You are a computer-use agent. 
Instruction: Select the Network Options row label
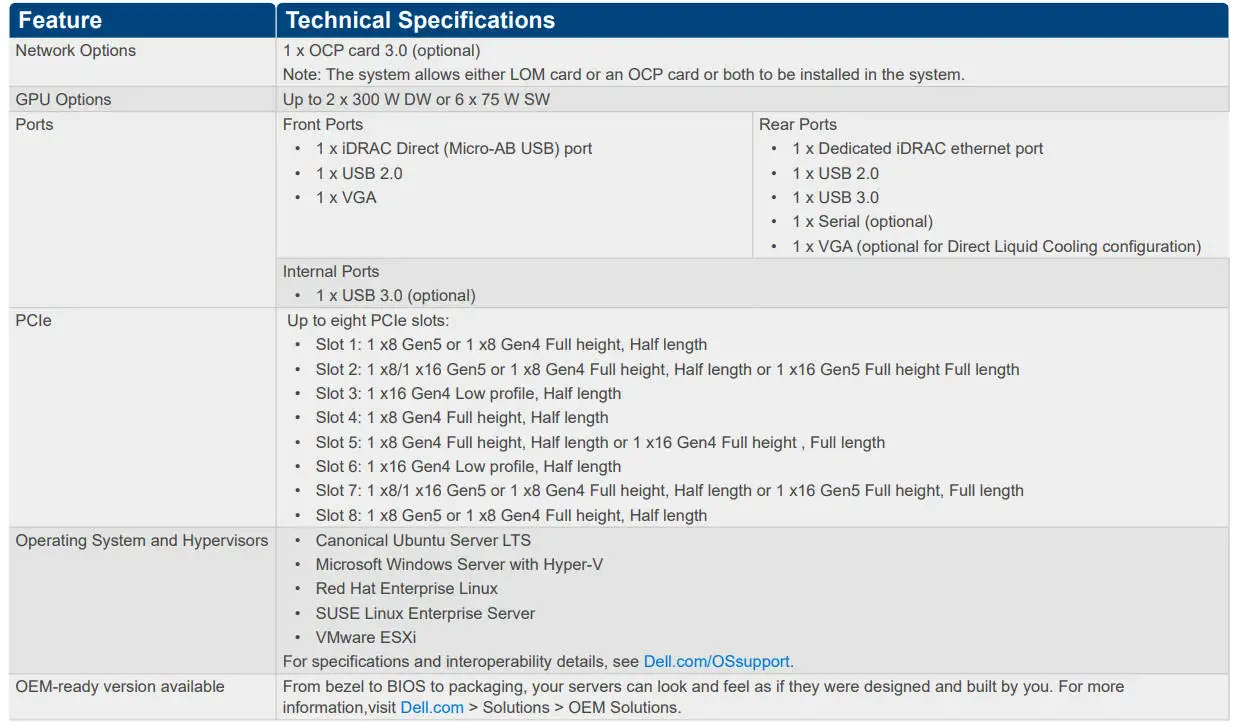coord(76,51)
